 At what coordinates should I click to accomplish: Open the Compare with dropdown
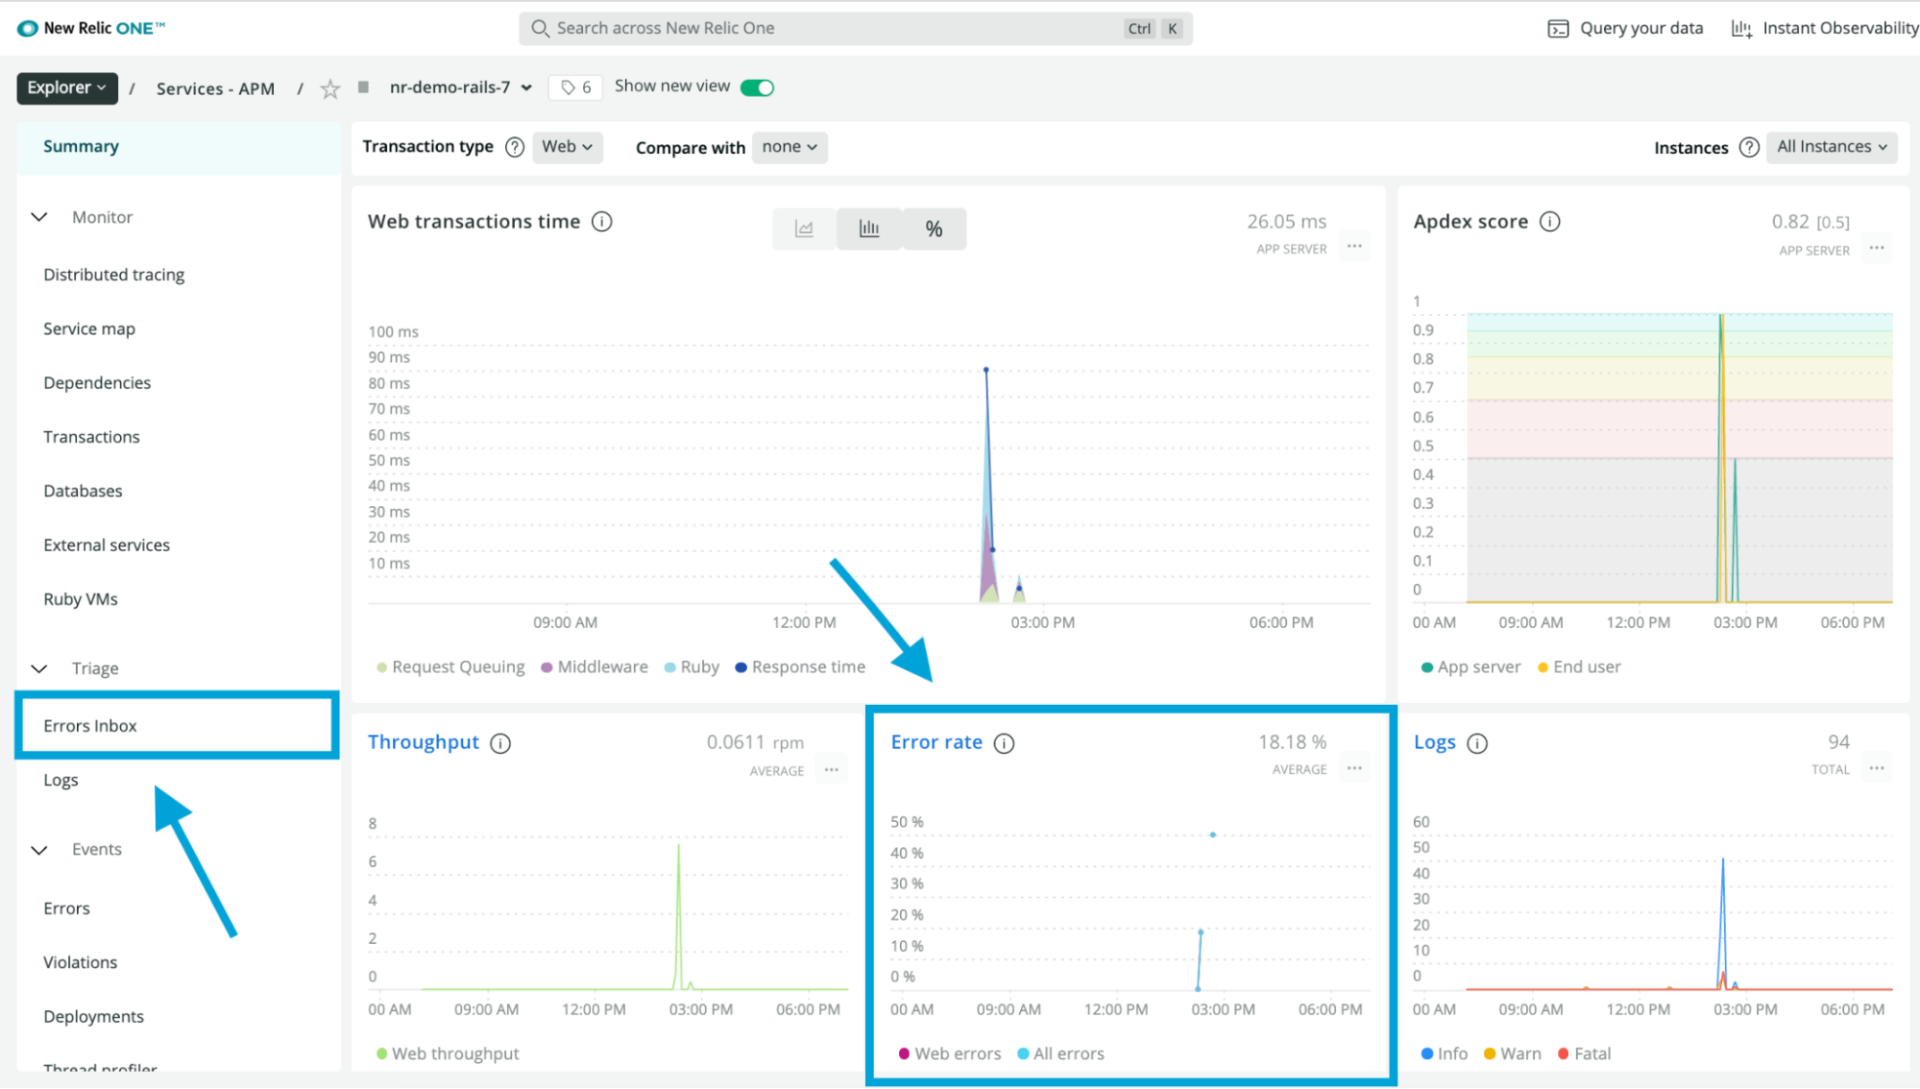pyautogui.click(x=789, y=146)
